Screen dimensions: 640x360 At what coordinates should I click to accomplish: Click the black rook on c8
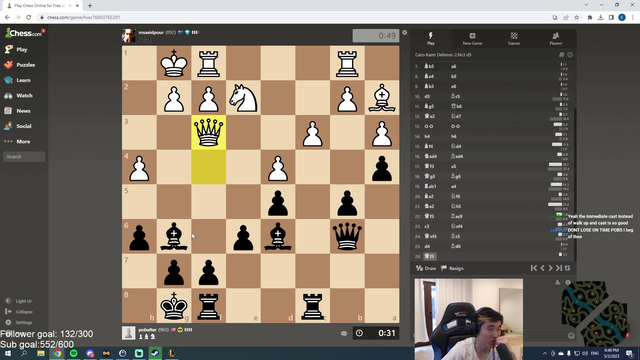tap(313, 306)
